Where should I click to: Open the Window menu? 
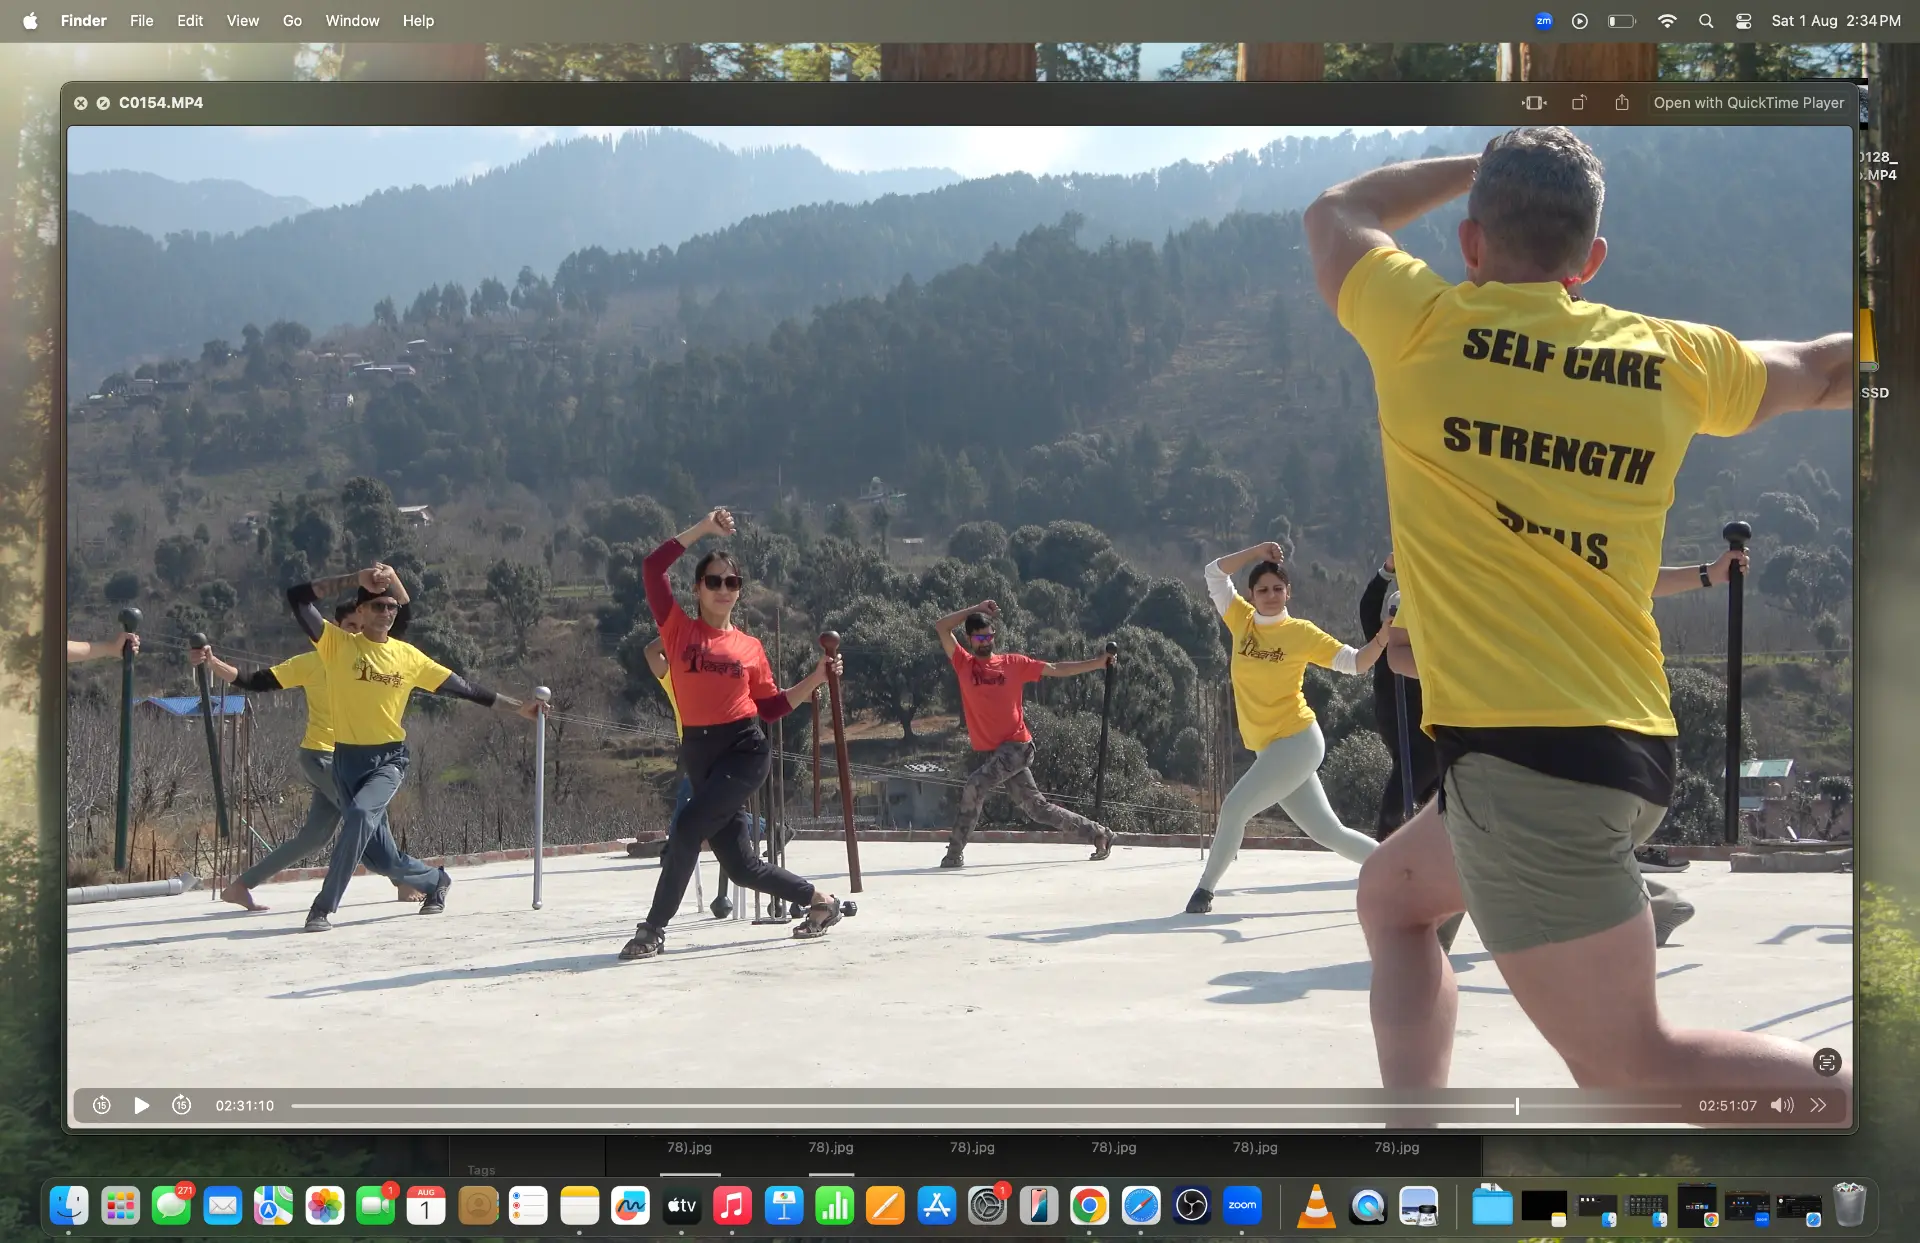point(352,20)
